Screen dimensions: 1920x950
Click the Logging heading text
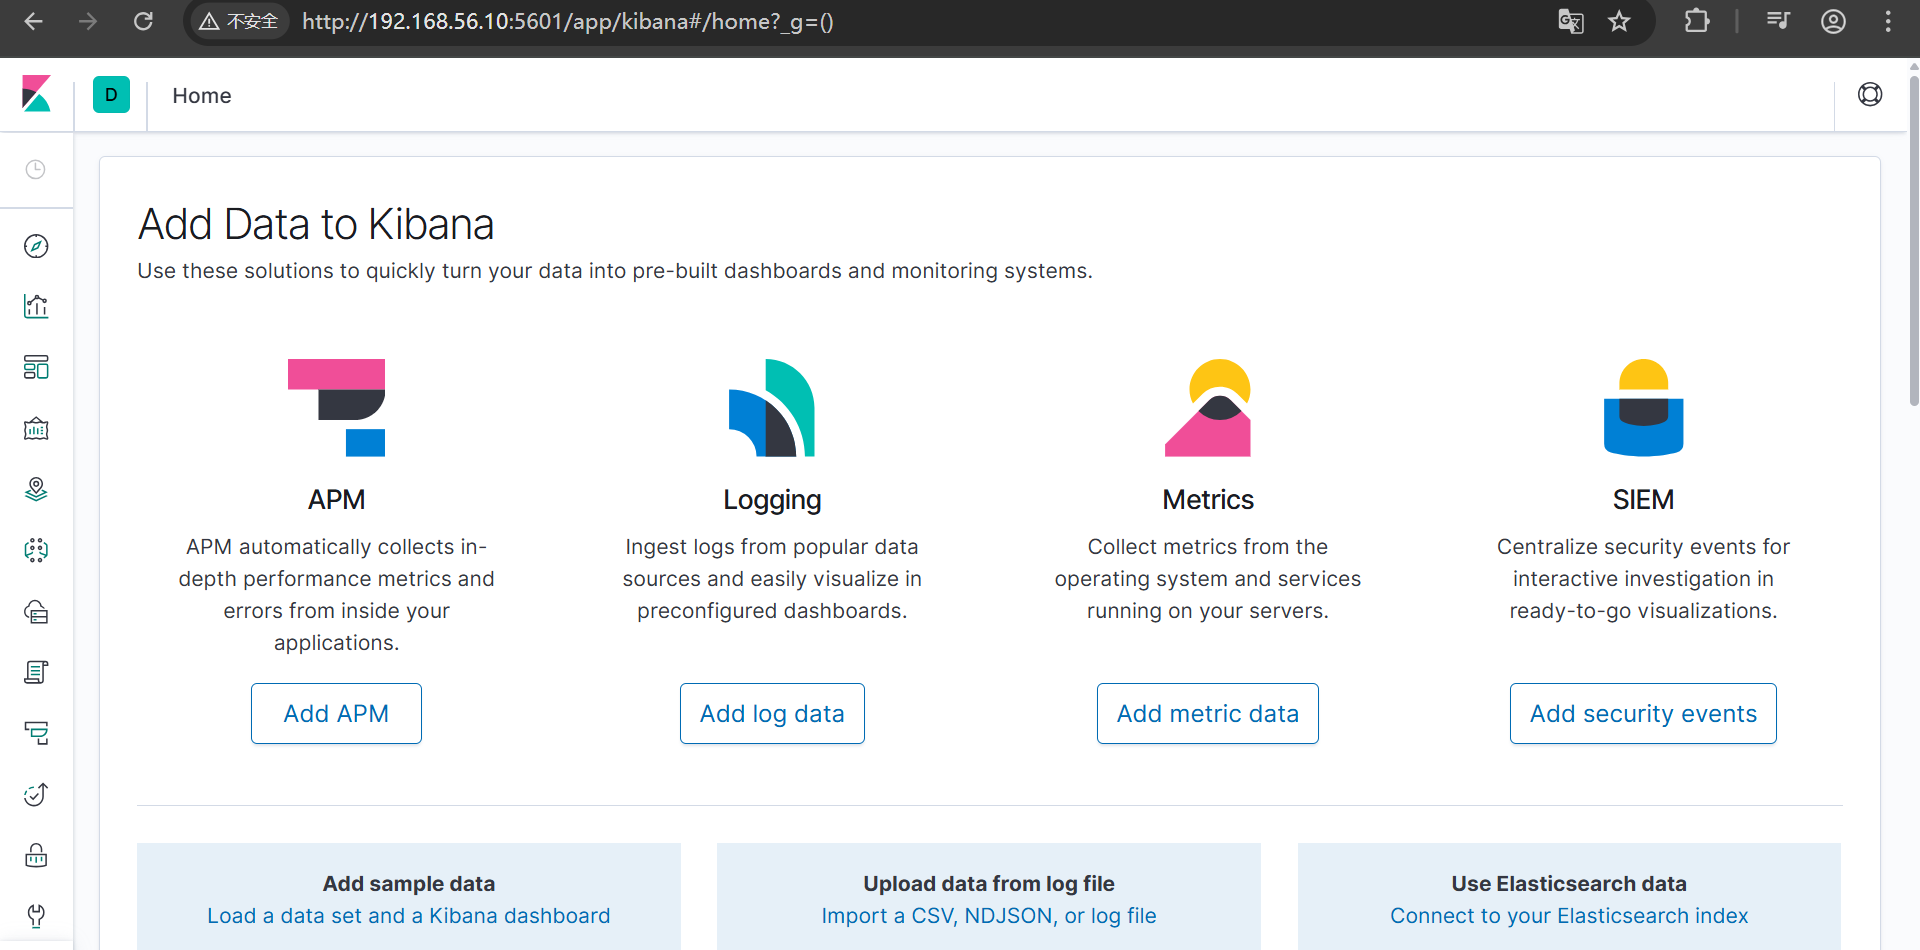click(x=772, y=500)
